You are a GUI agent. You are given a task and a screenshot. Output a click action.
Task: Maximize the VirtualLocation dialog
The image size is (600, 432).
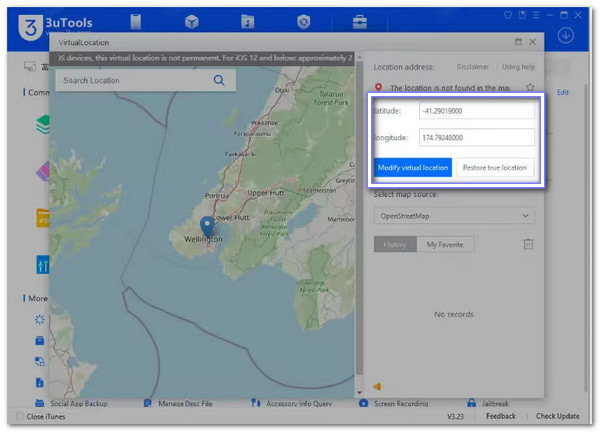tap(518, 42)
